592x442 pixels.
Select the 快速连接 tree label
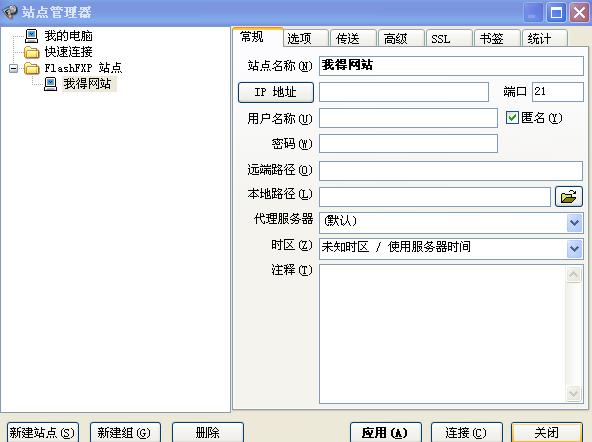[x=68, y=52]
